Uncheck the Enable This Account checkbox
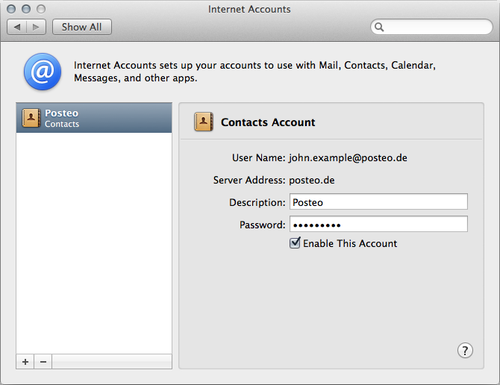Image resolution: width=500 pixels, height=385 pixels. pyautogui.click(x=295, y=243)
